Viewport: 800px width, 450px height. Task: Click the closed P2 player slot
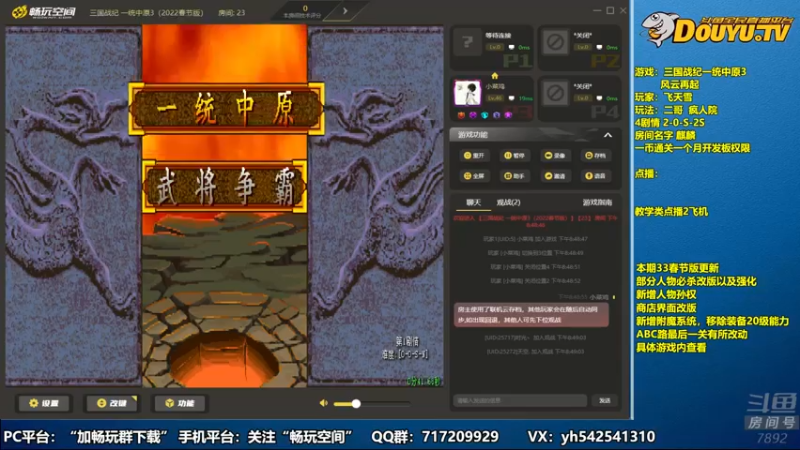tap(580, 48)
